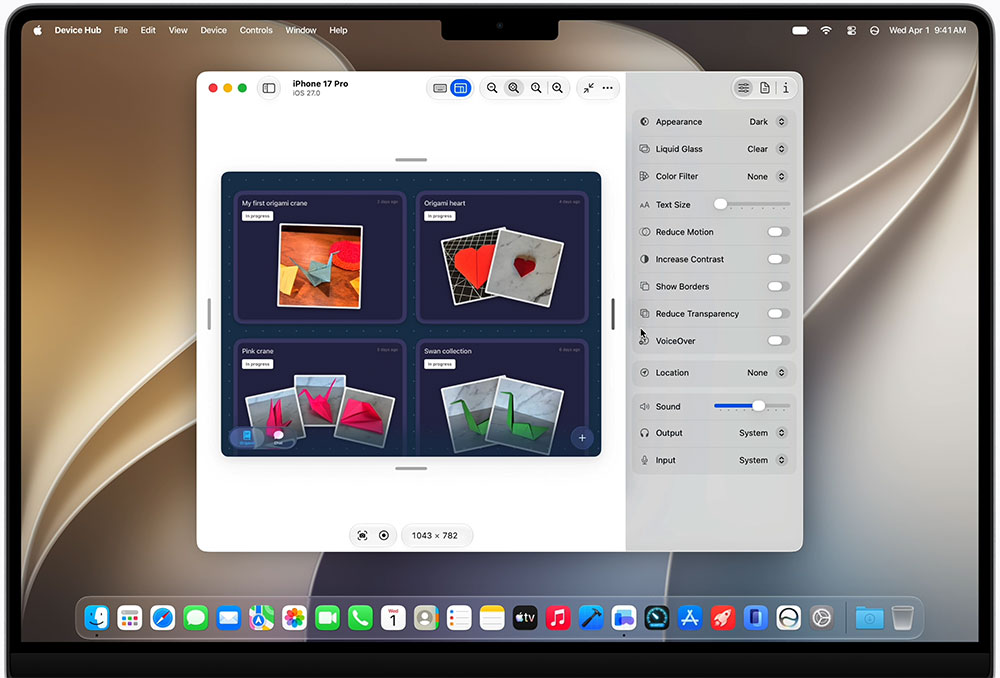Image resolution: width=1000 pixels, height=678 pixels.
Task: Open the red rocket app in Dock
Action: (723, 618)
